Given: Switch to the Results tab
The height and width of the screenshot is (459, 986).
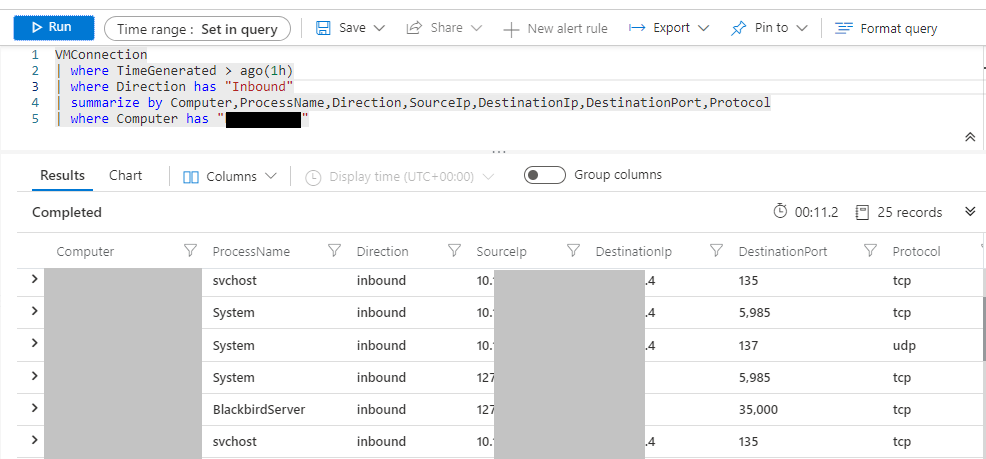Looking at the screenshot, I should coord(62,176).
